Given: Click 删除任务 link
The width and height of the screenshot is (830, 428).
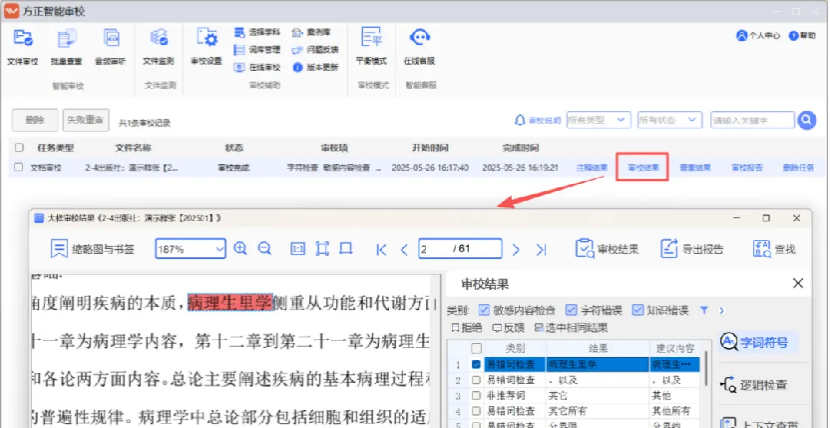Looking at the screenshot, I should click(x=798, y=168).
